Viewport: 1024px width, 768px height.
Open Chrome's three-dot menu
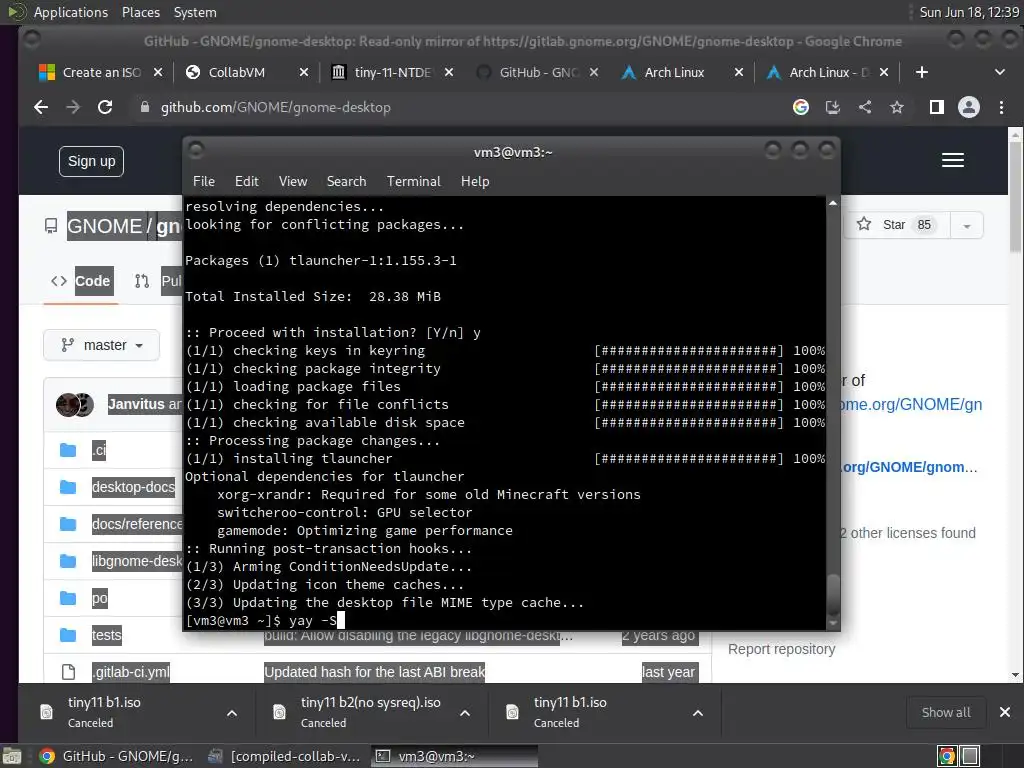click(x=1001, y=107)
